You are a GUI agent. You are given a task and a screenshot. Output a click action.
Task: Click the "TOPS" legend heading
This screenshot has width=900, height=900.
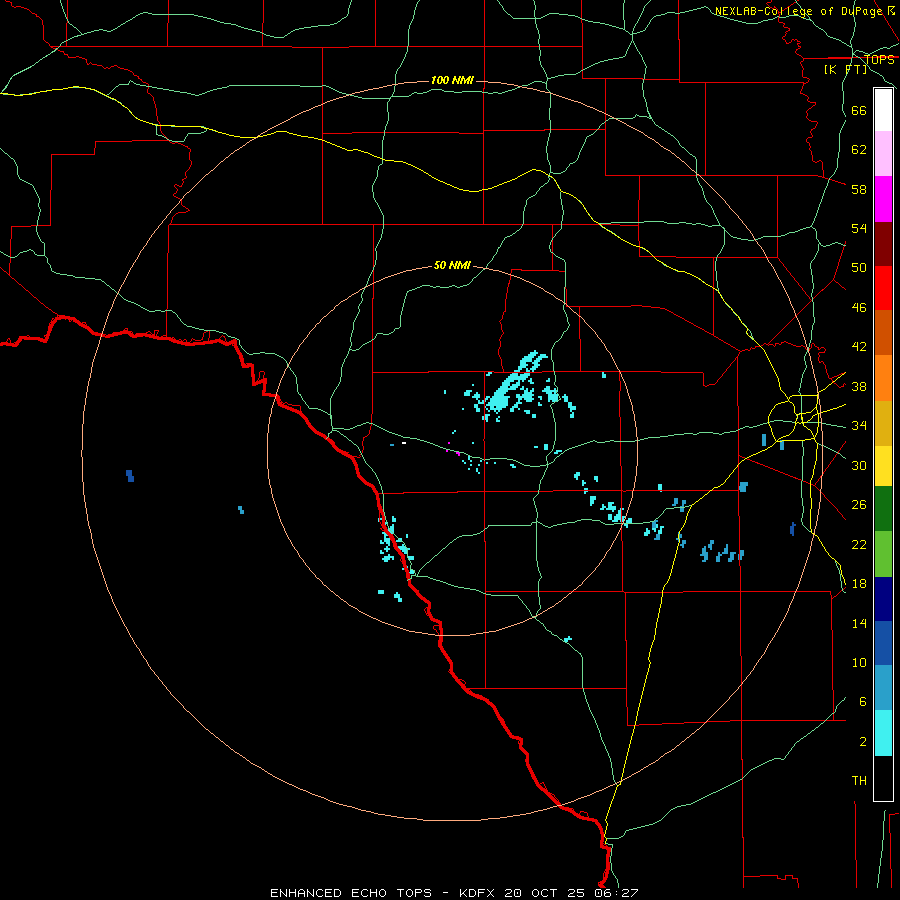tap(879, 59)
